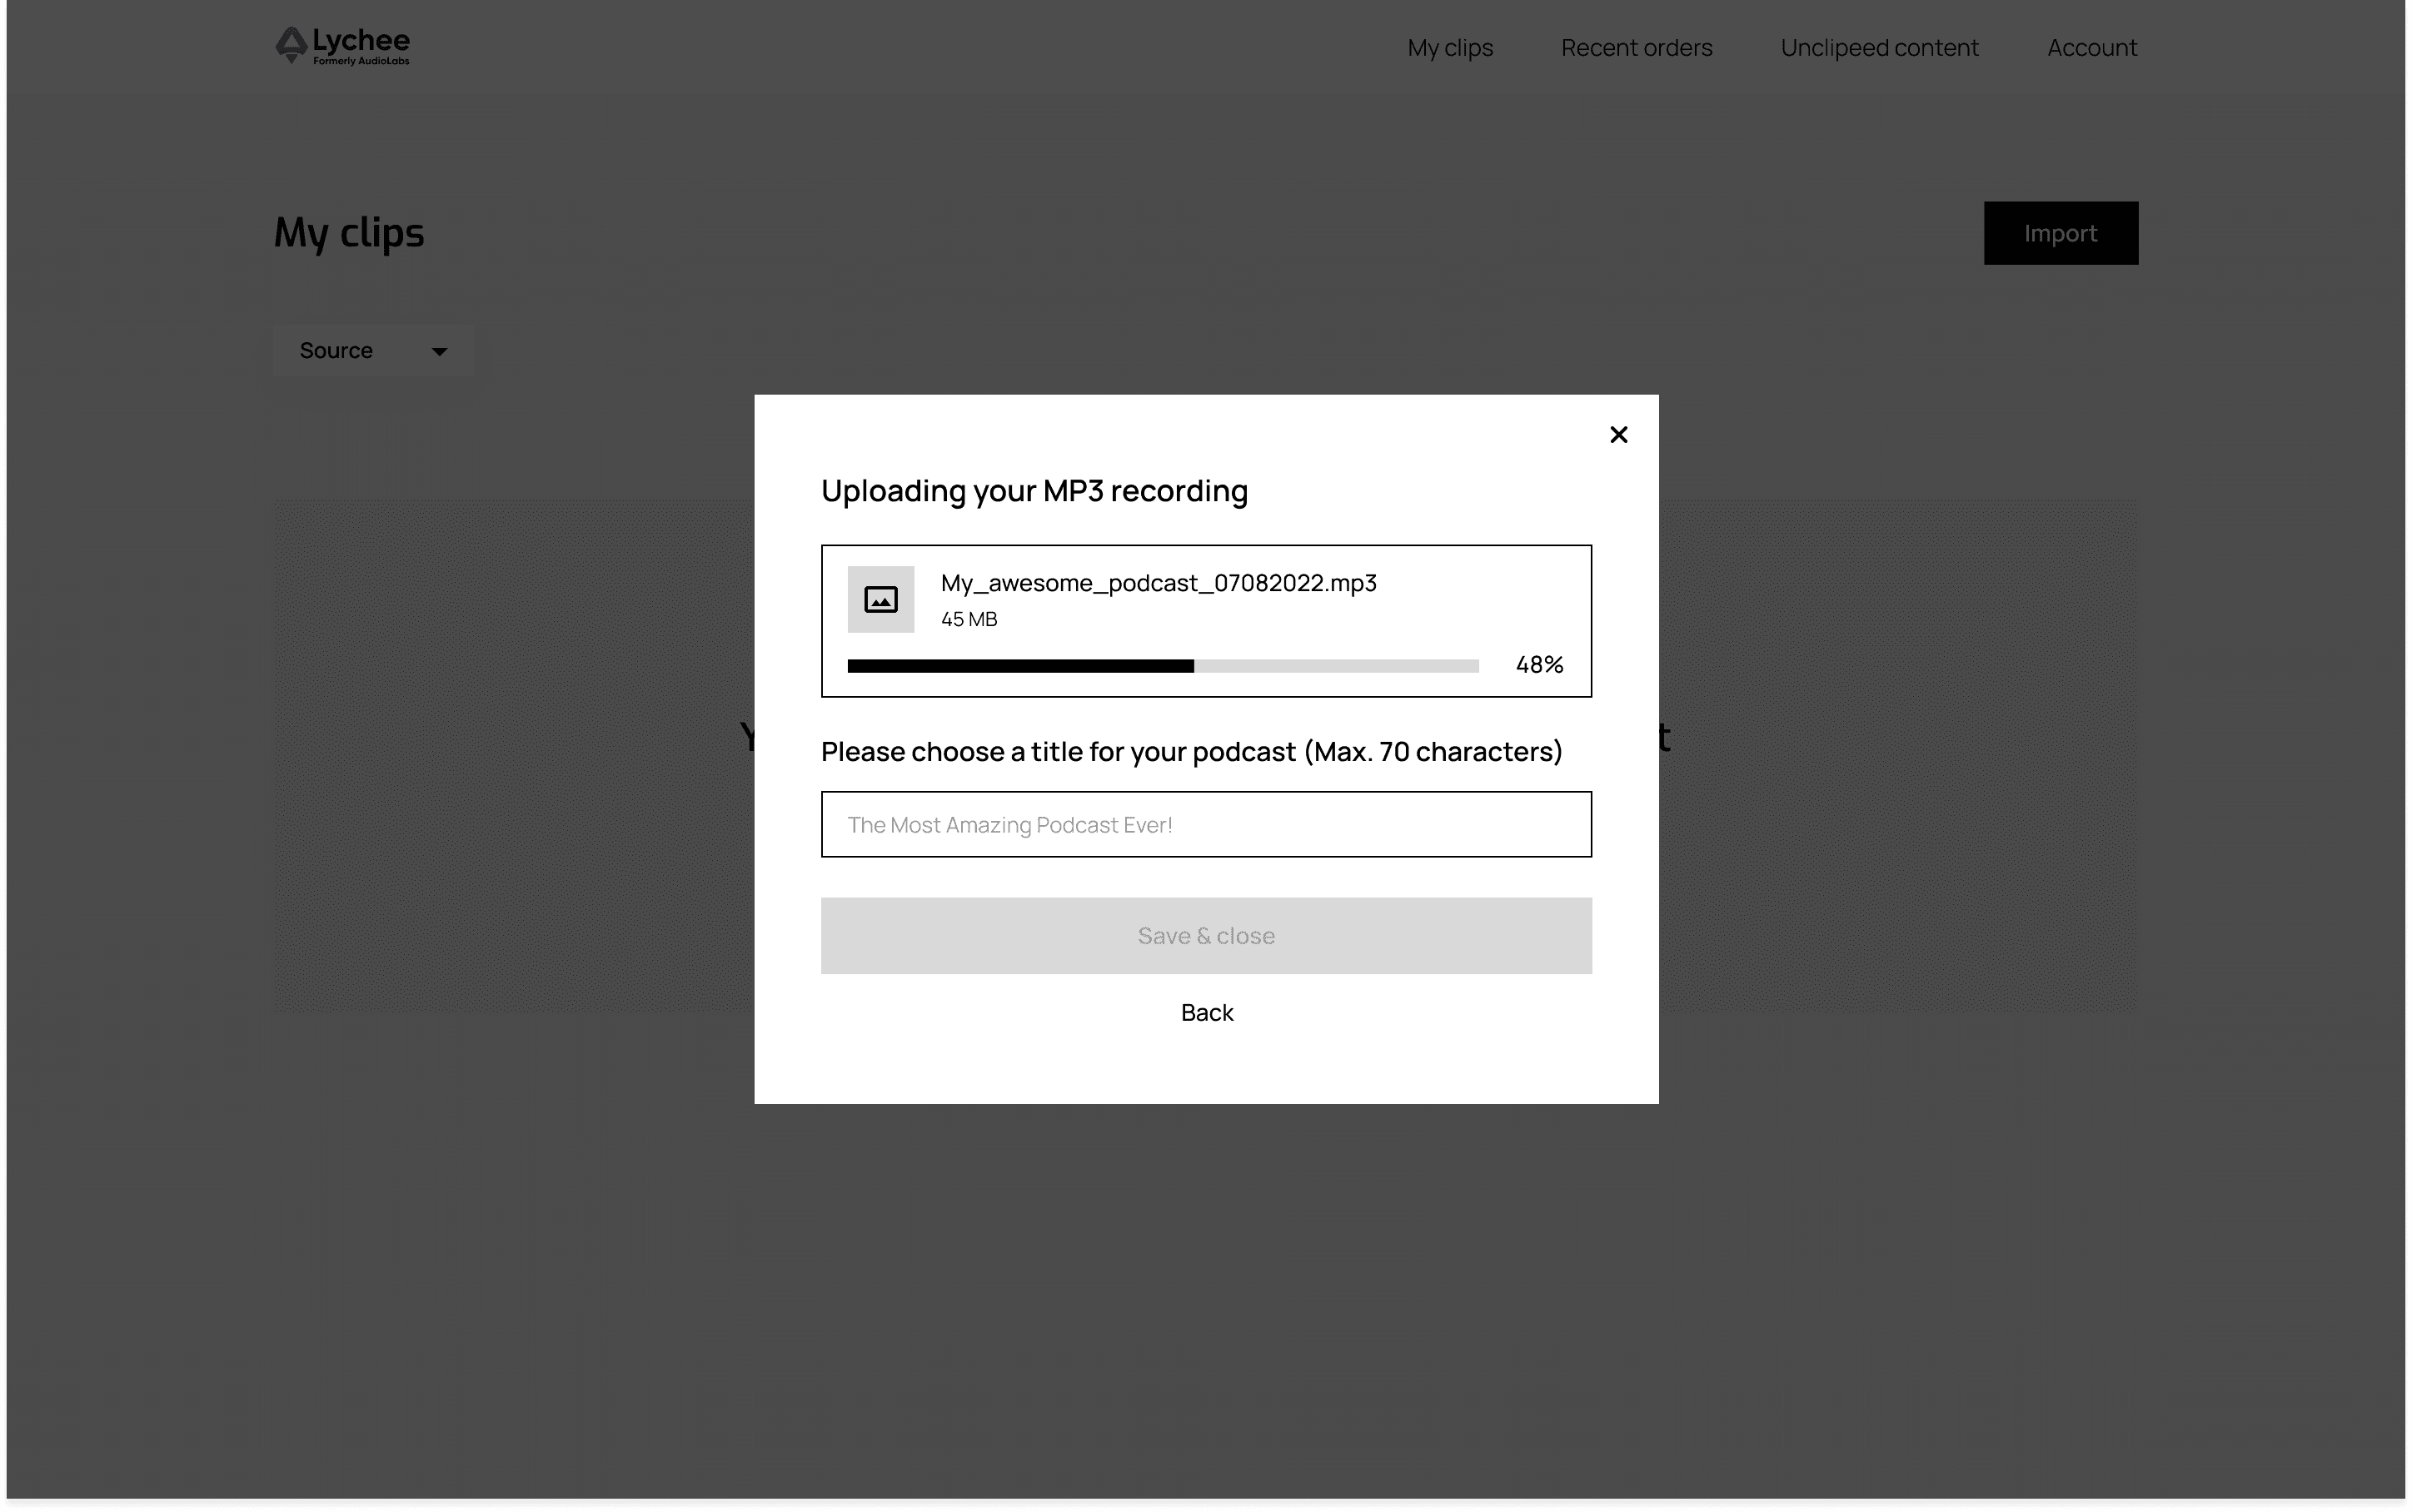2412x1512 pixels.
Task: Click the Uploading your MP3 recording heading
Action: (1034, 491)
